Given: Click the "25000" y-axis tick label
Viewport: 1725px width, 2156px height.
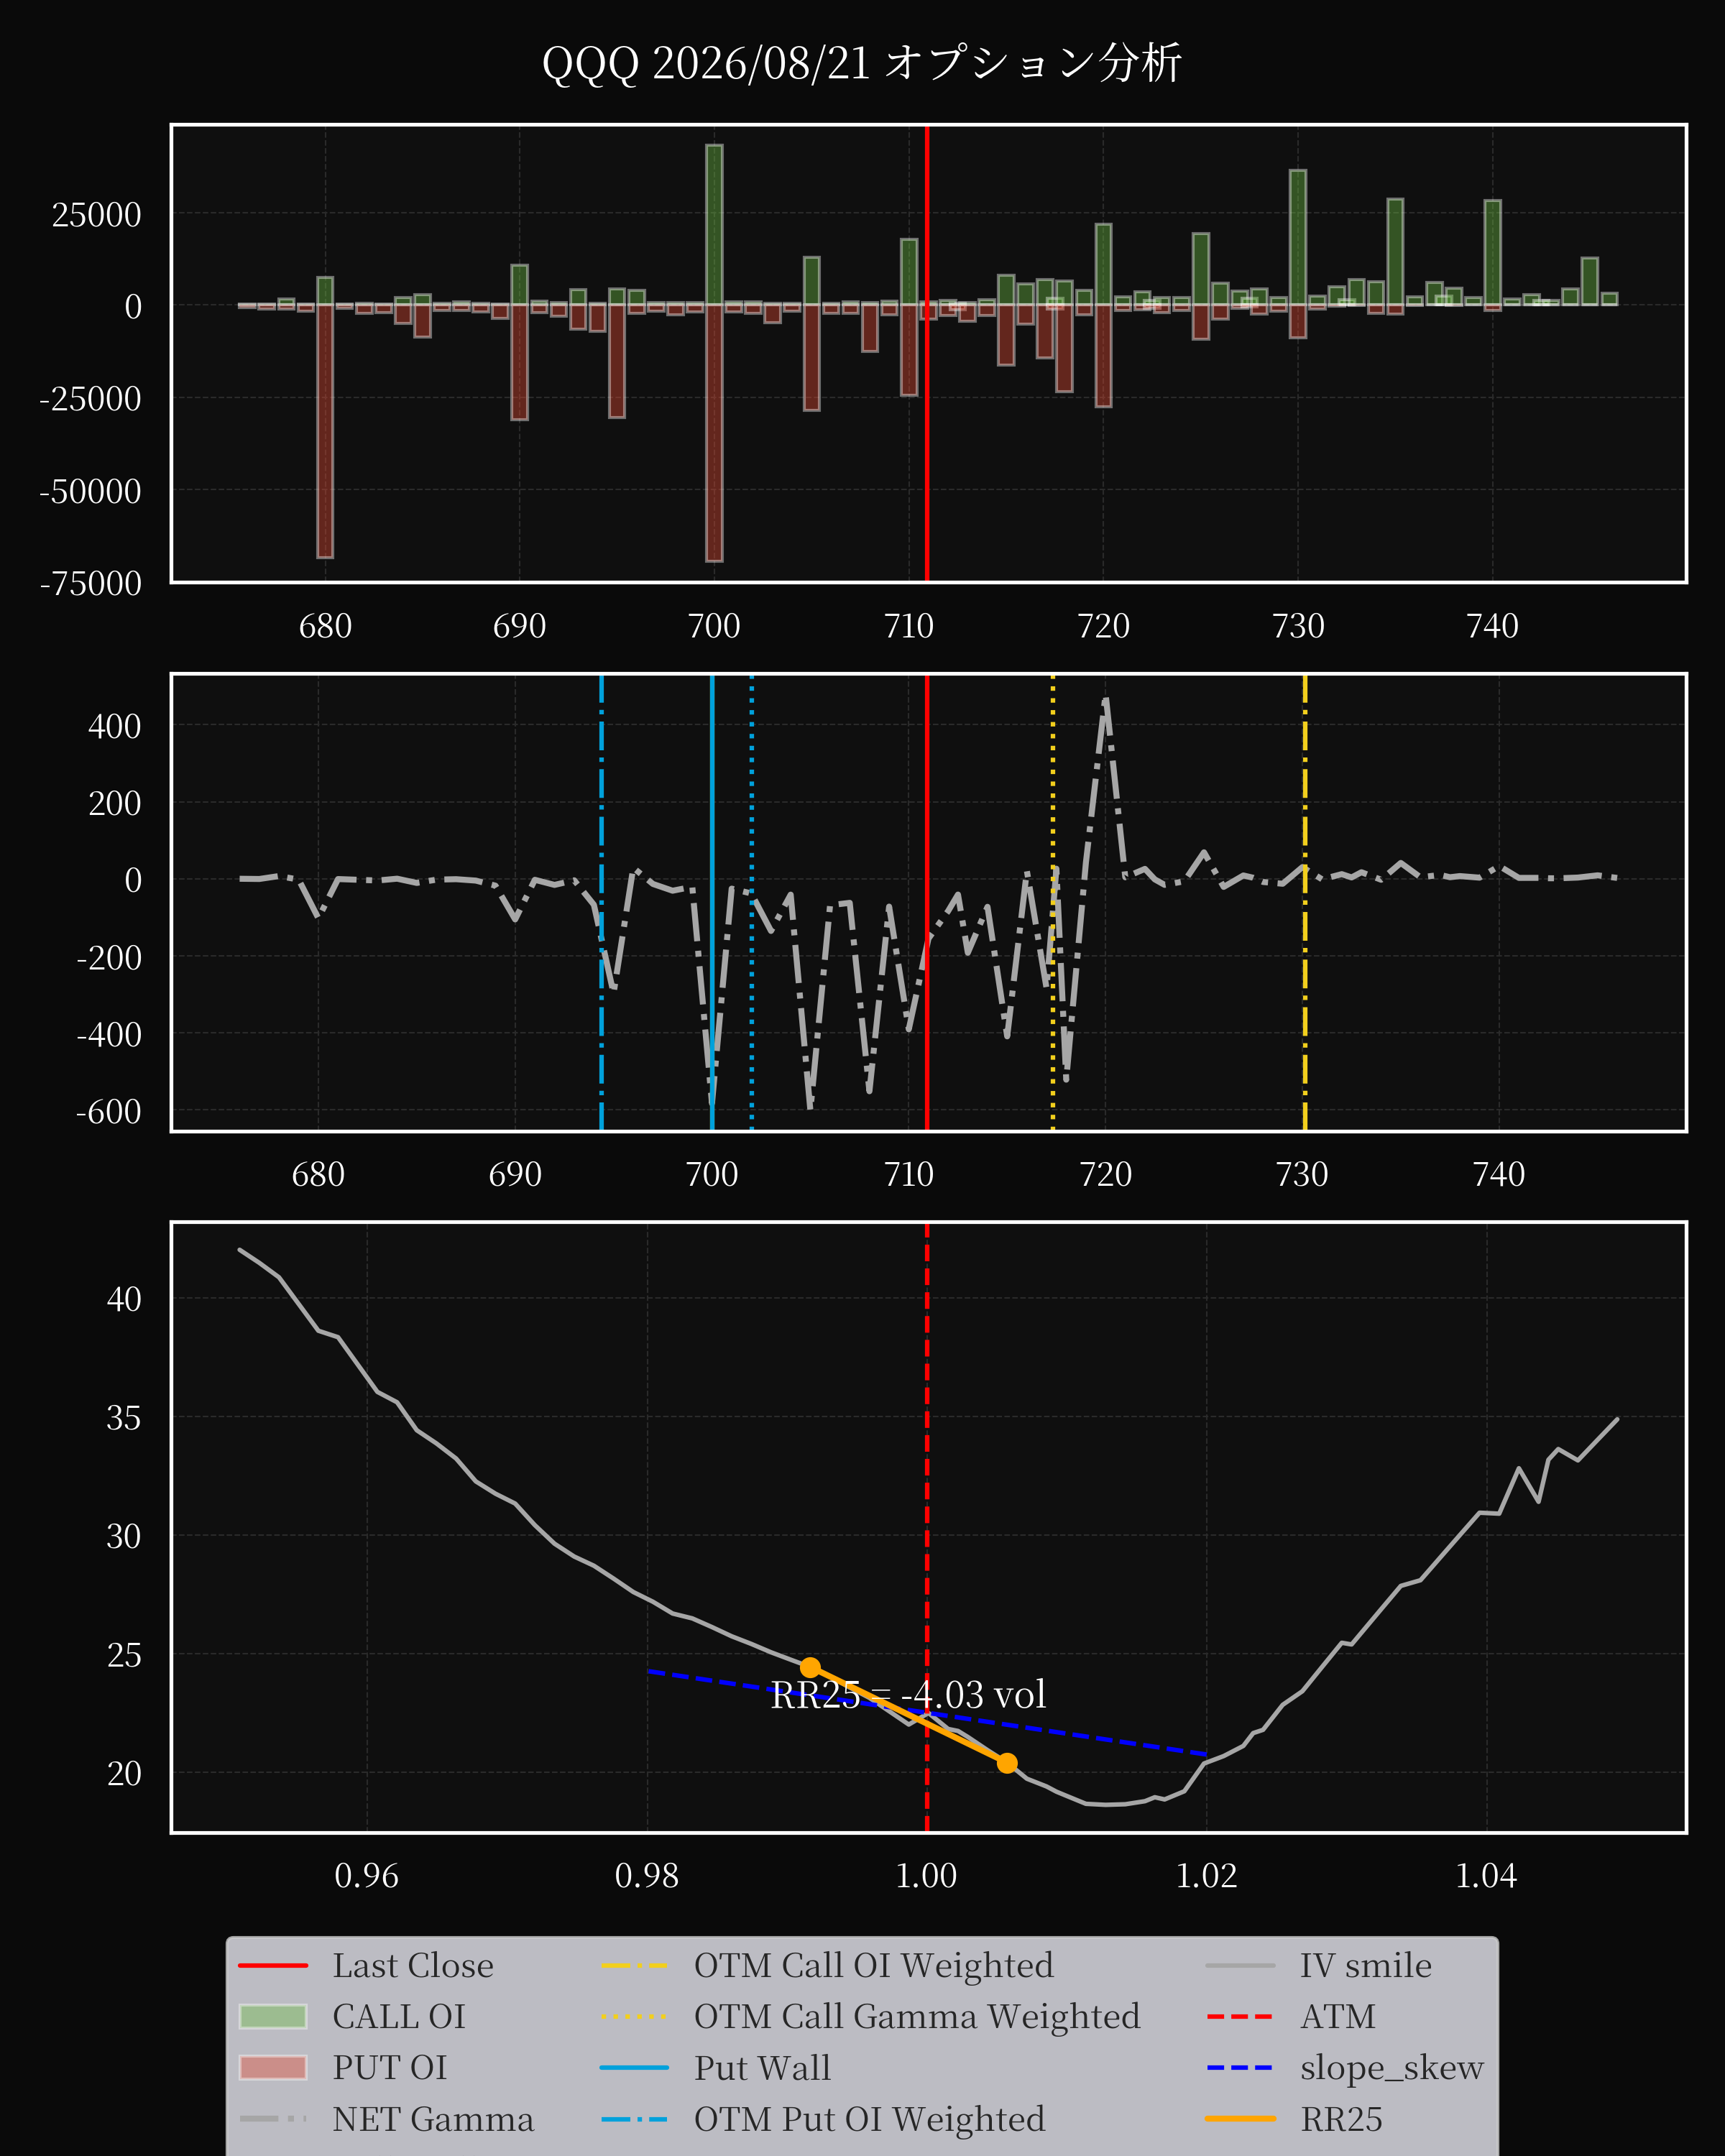Looking at the screenshot, I should [97, 214].
